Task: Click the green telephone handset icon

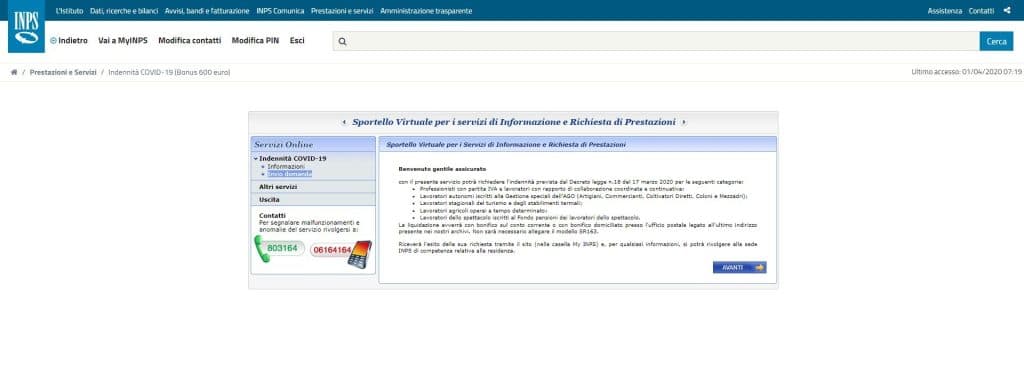Action: 262,248
